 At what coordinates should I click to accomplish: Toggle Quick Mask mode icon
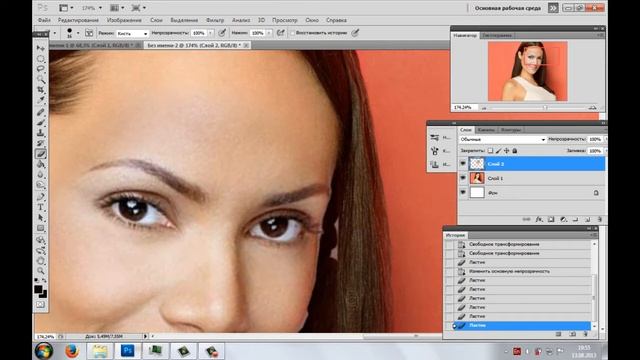tap(40, 304)
